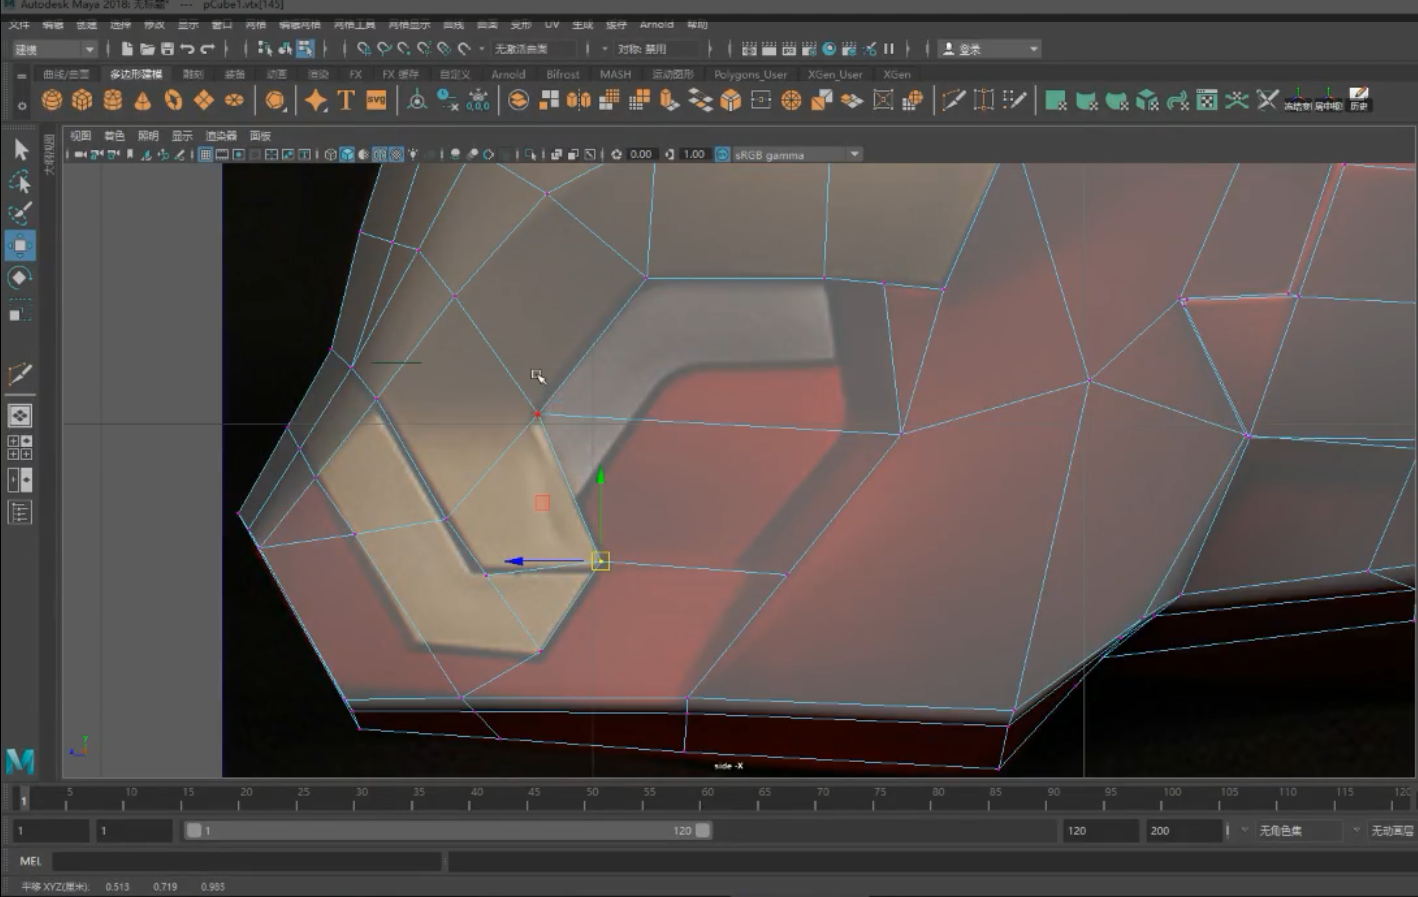Click the Save scene disk icon
The width and height of the screenshot is (1418, 897).
point(167,48)
